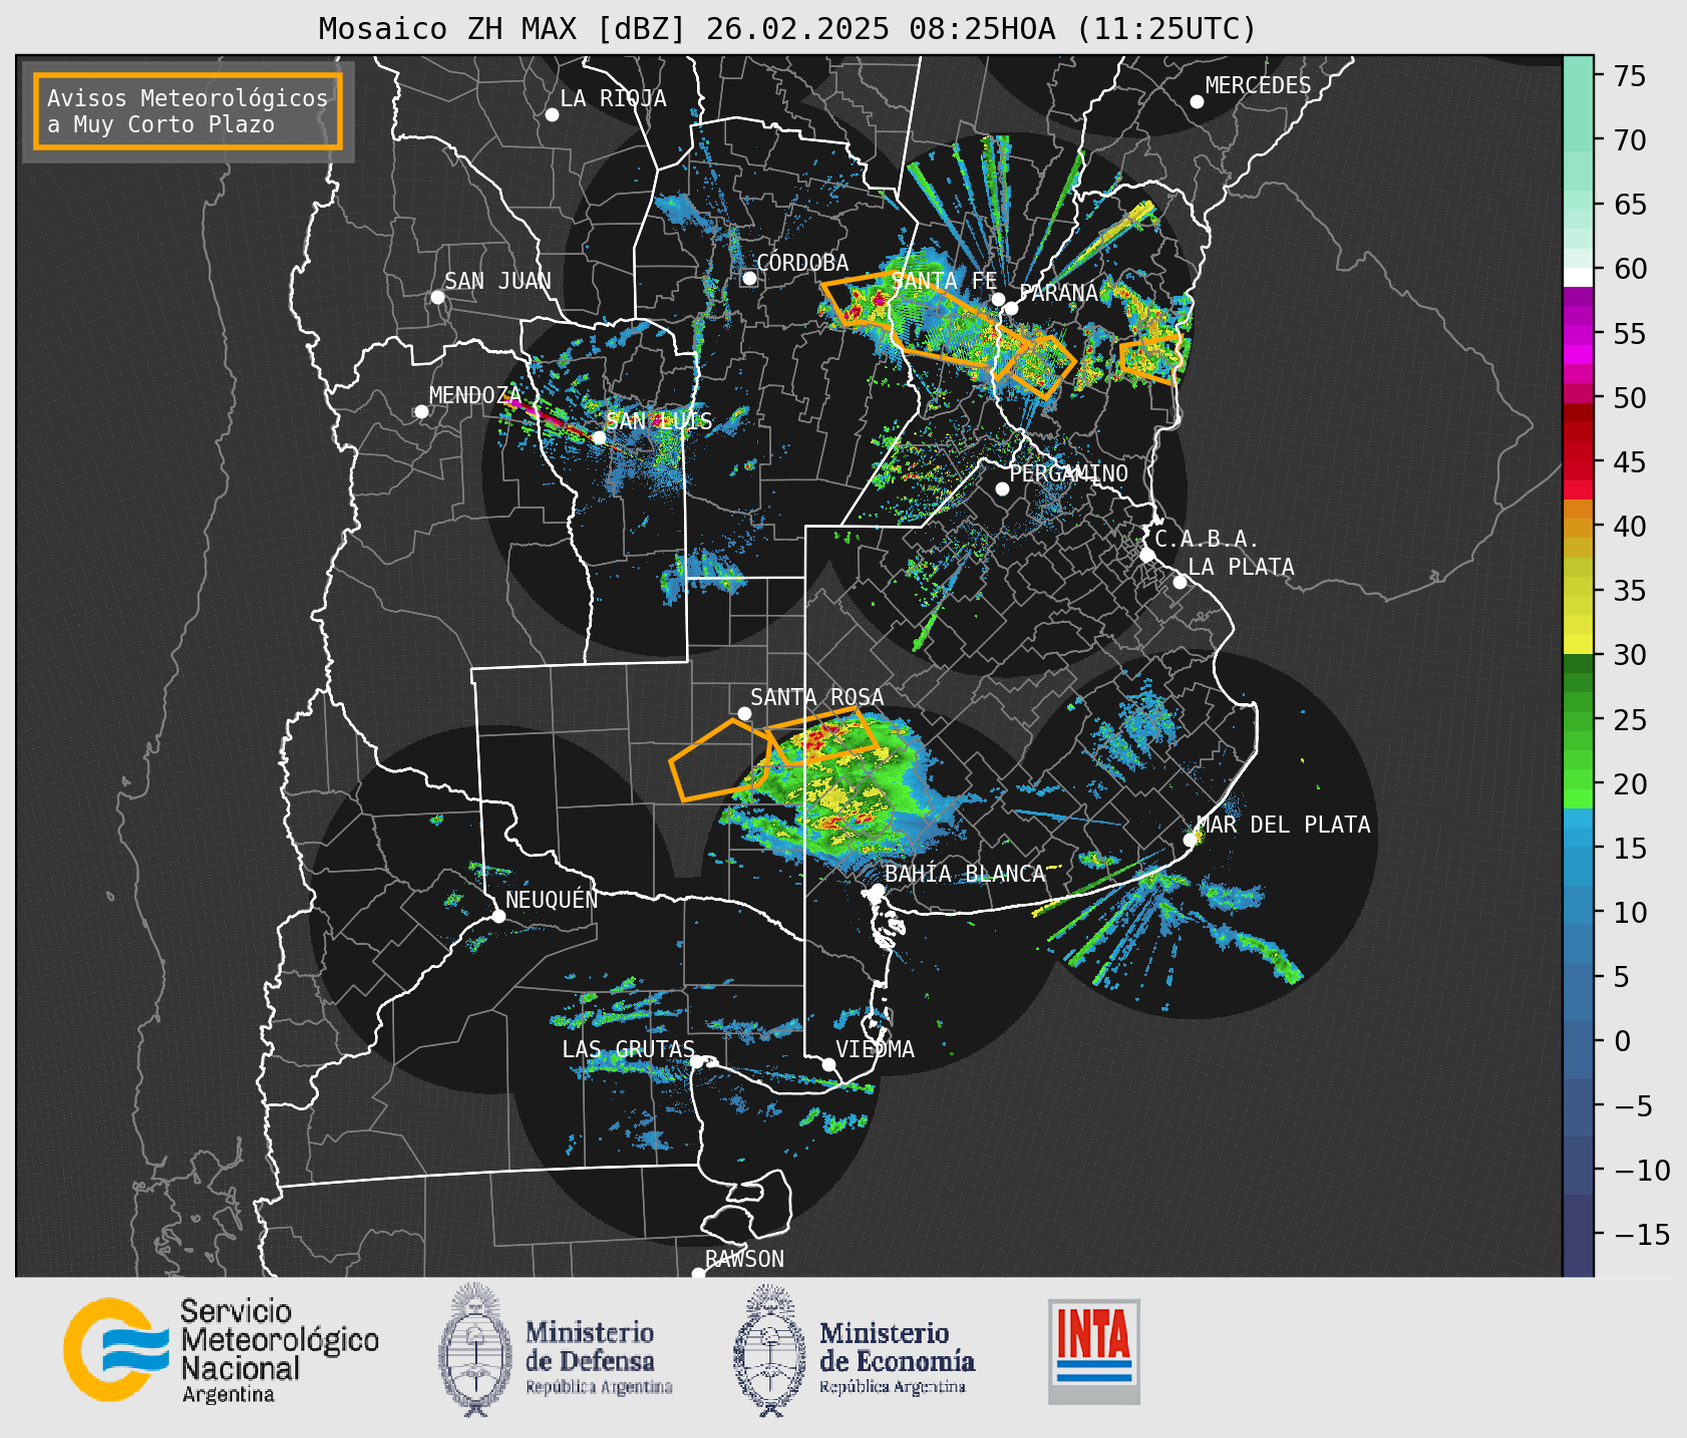Click the 65 tick label on the colorbar

coord(1629,205)
